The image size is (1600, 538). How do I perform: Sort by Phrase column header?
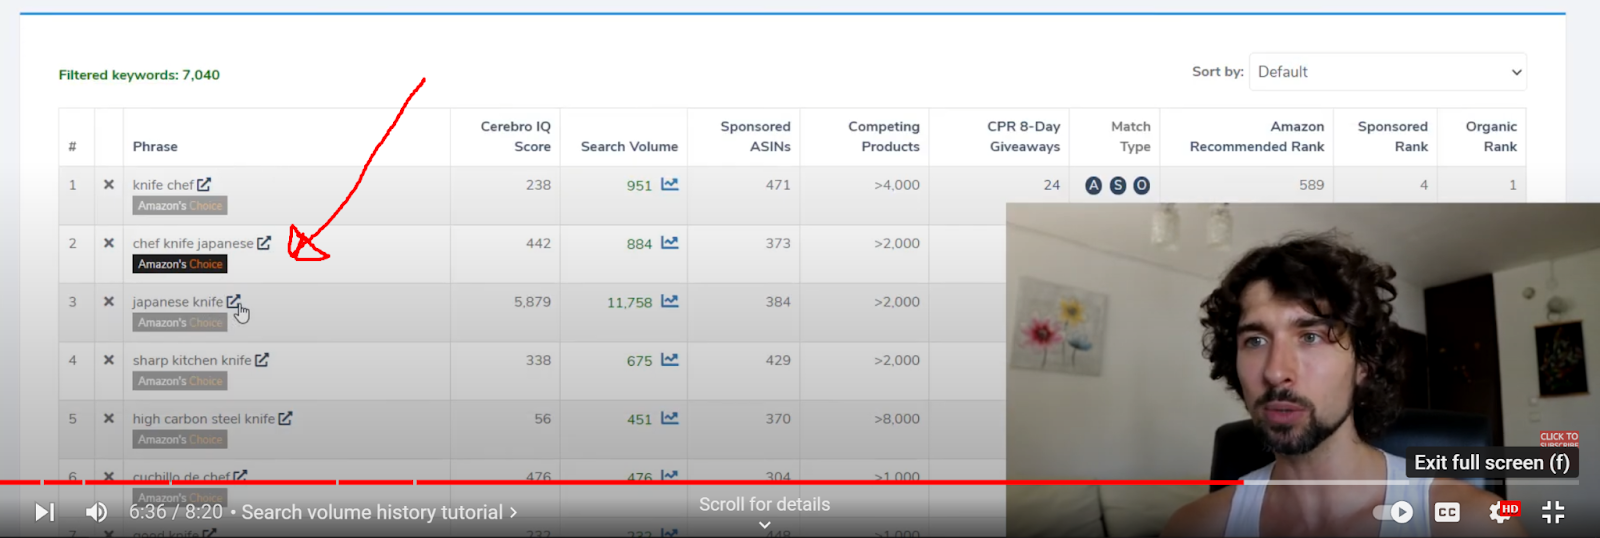pyautogui.click(x=155, y=146)
